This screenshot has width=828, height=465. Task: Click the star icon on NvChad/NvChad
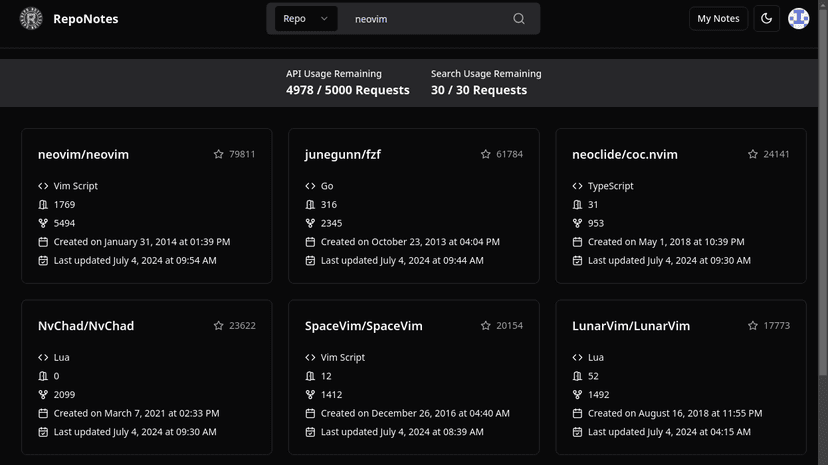click(219, 326)
